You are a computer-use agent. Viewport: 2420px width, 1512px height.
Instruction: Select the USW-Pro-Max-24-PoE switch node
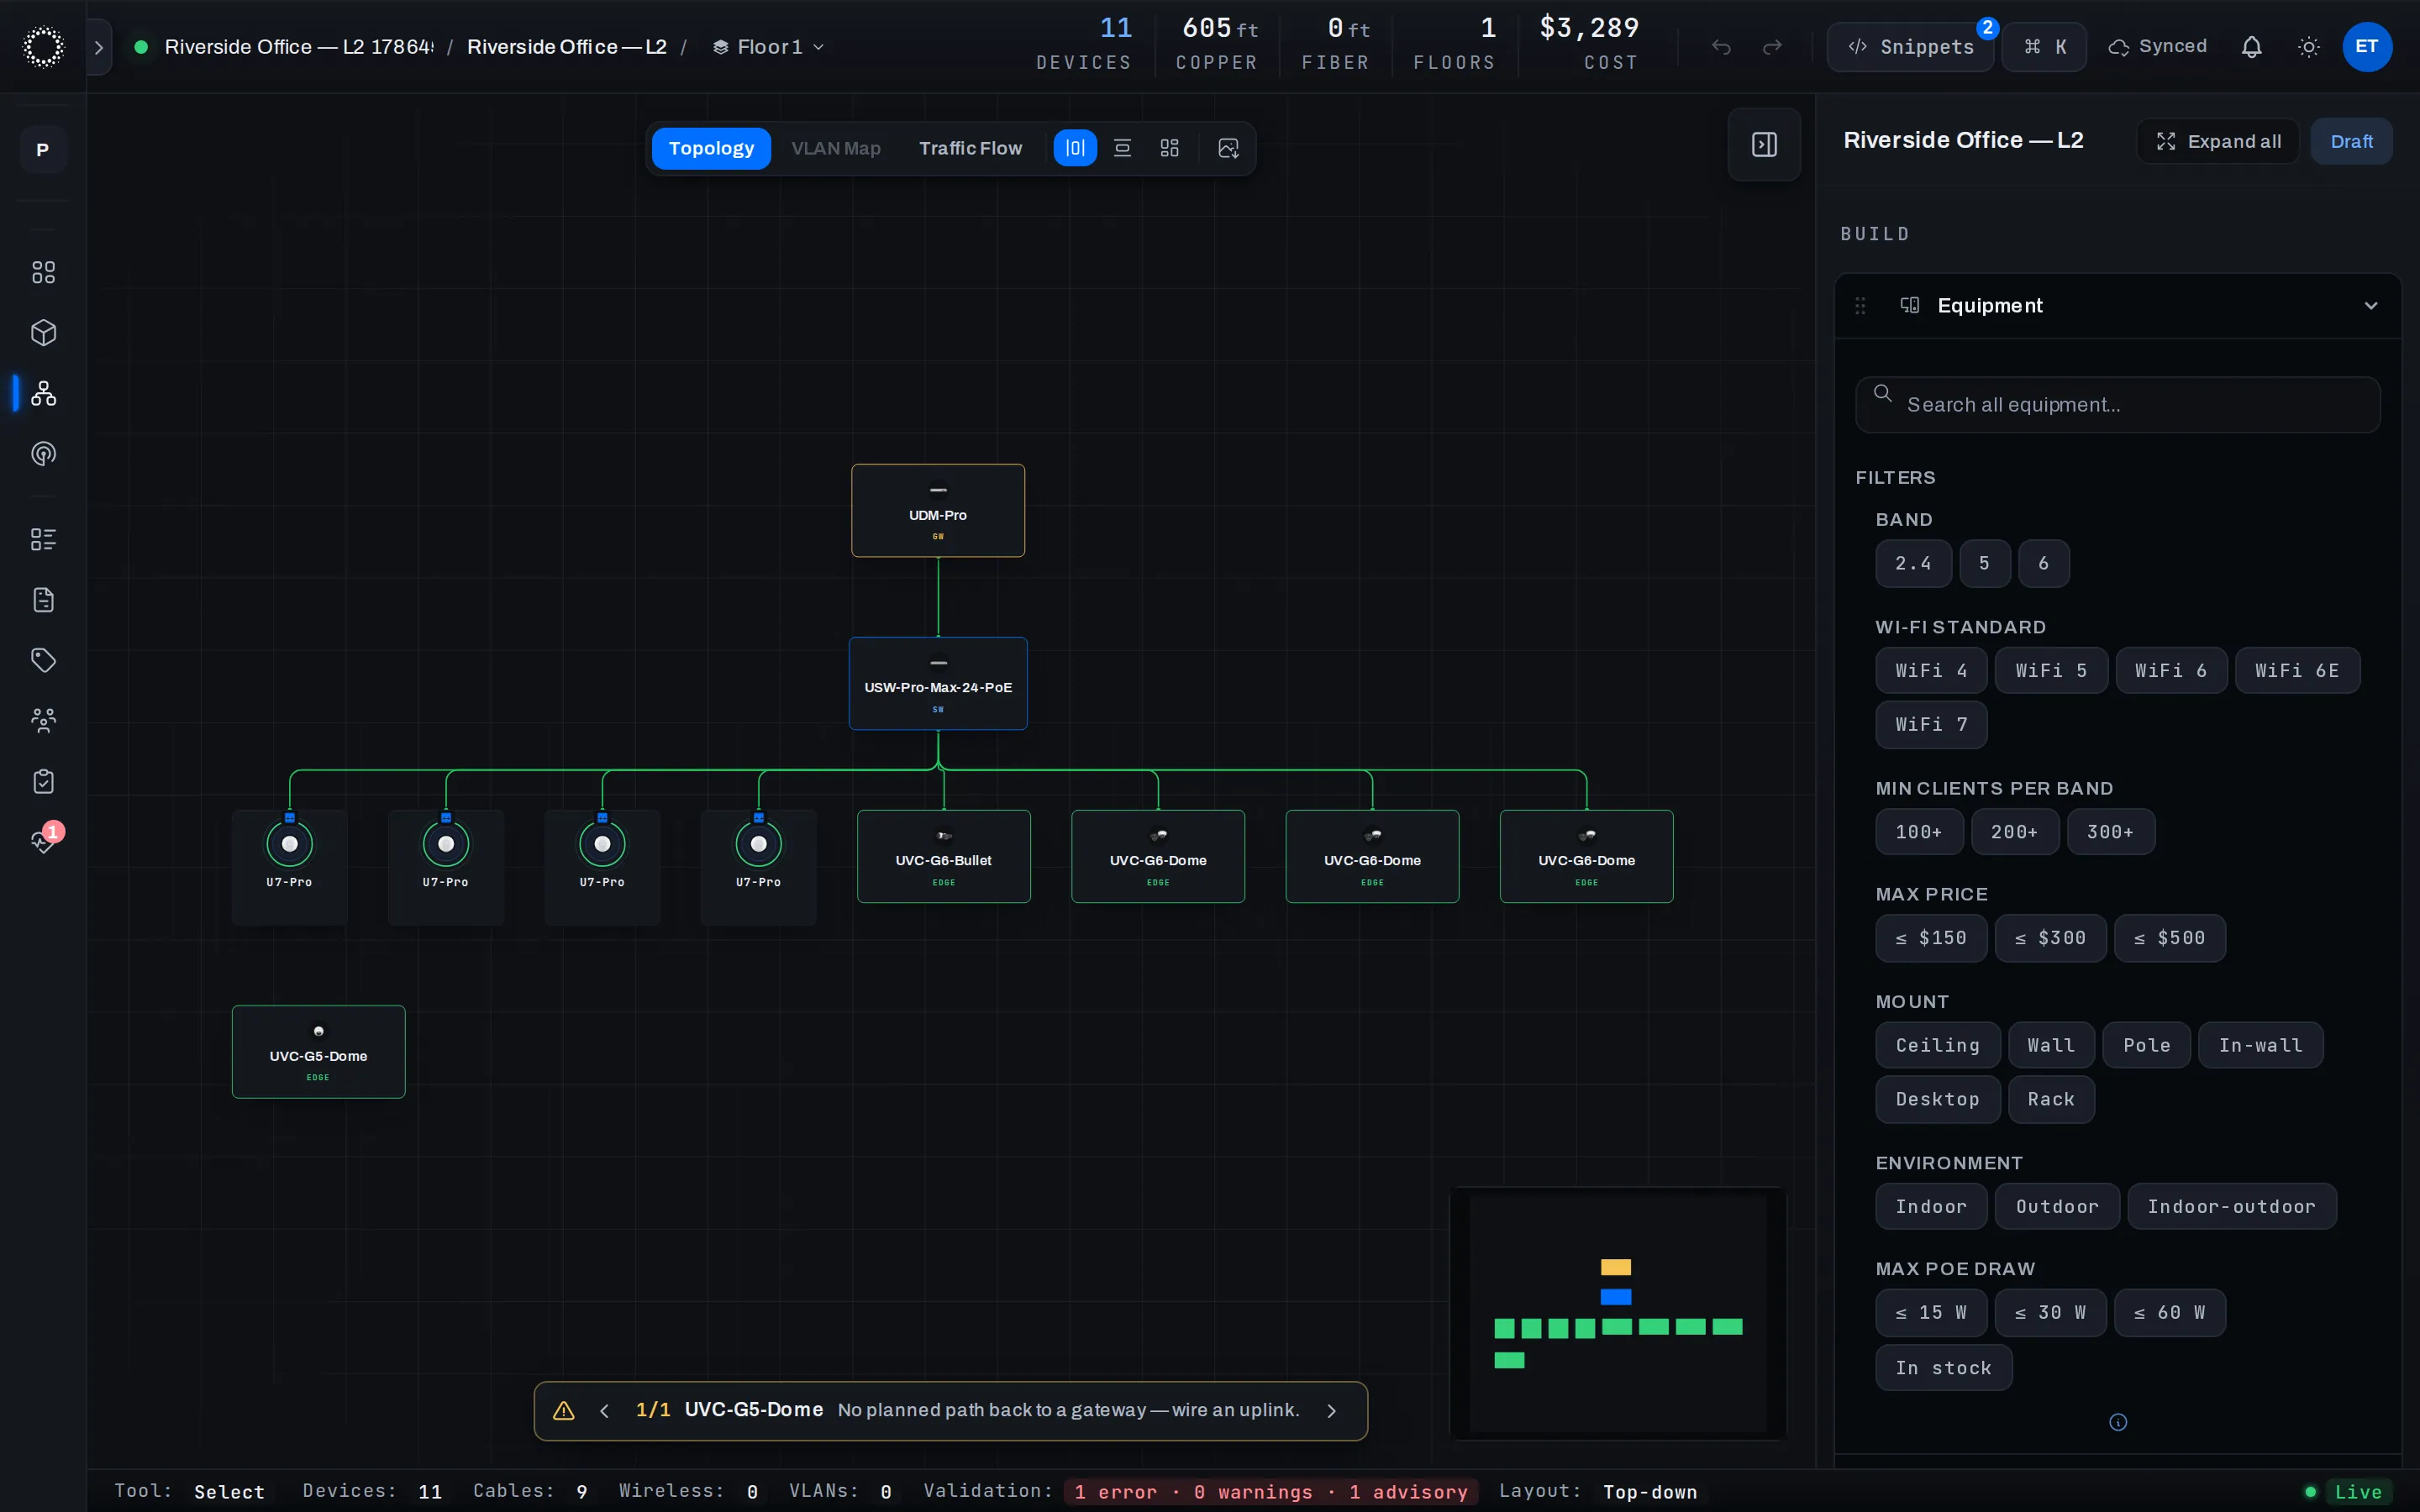(937, 683)
